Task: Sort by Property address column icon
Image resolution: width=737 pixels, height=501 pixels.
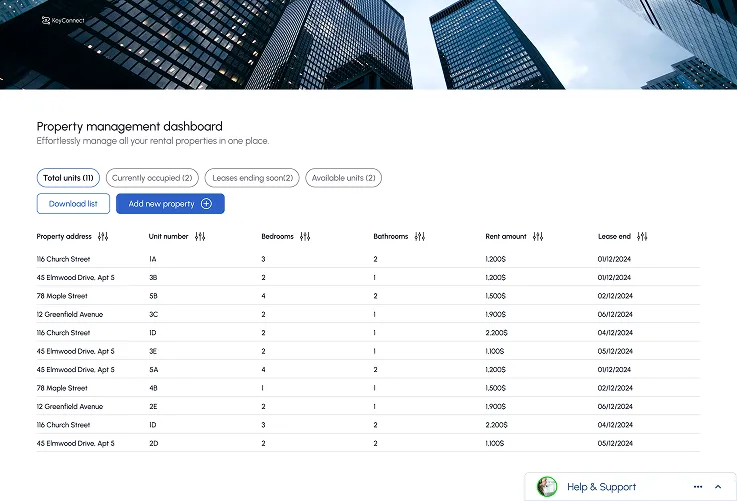Action: (103, 237)
